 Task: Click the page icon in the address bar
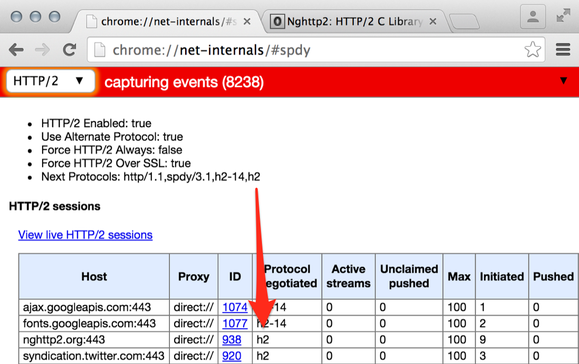click(100, 50)
